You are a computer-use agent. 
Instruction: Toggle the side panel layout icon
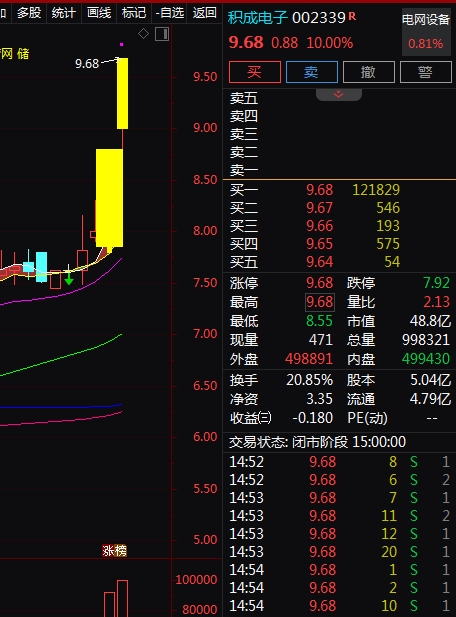pos(162,34)
